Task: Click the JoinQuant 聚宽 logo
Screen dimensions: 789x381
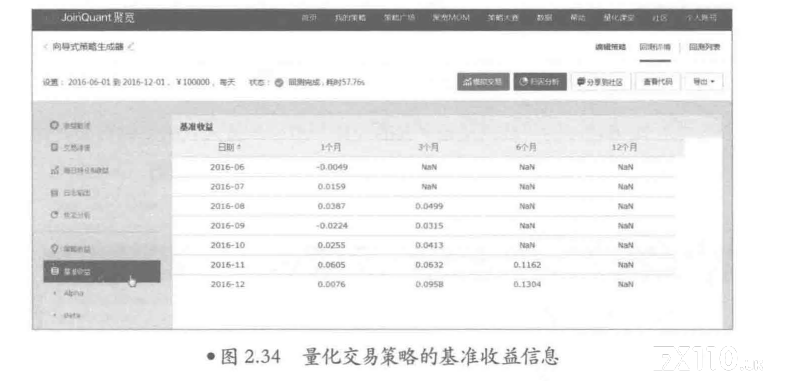Action: pos(97,18)
